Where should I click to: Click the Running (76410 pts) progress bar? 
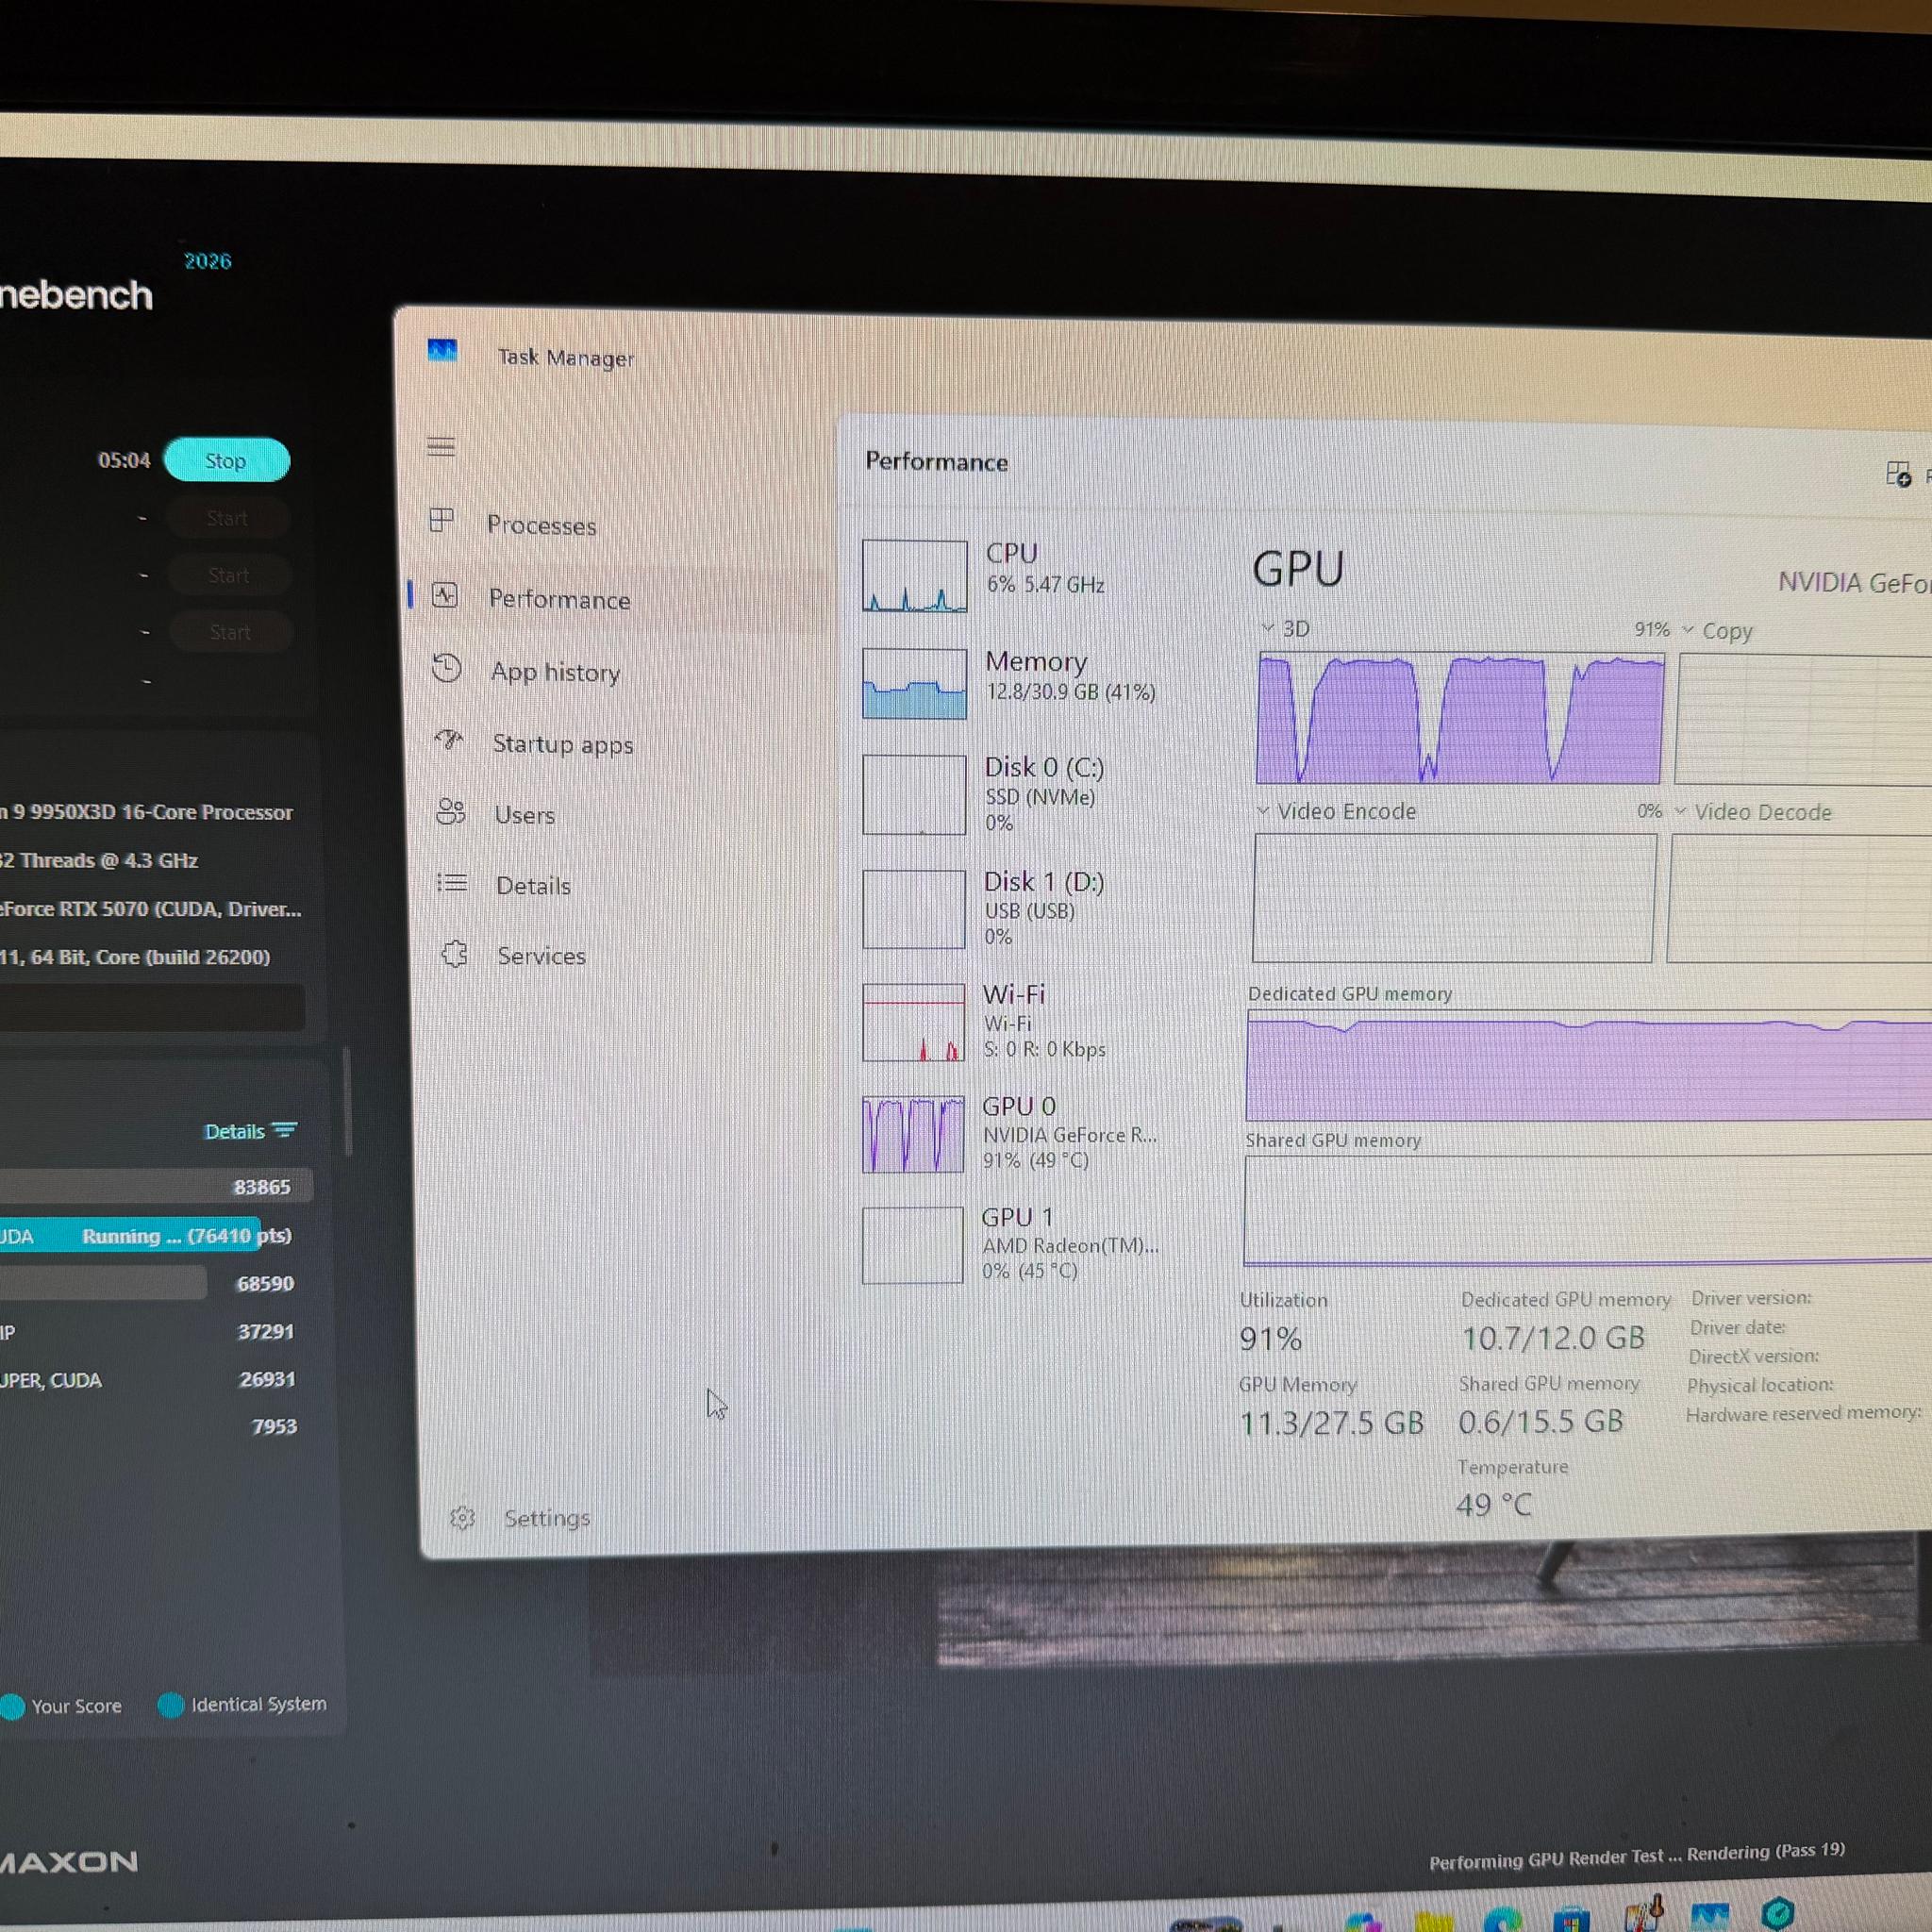click(146, 1236)
